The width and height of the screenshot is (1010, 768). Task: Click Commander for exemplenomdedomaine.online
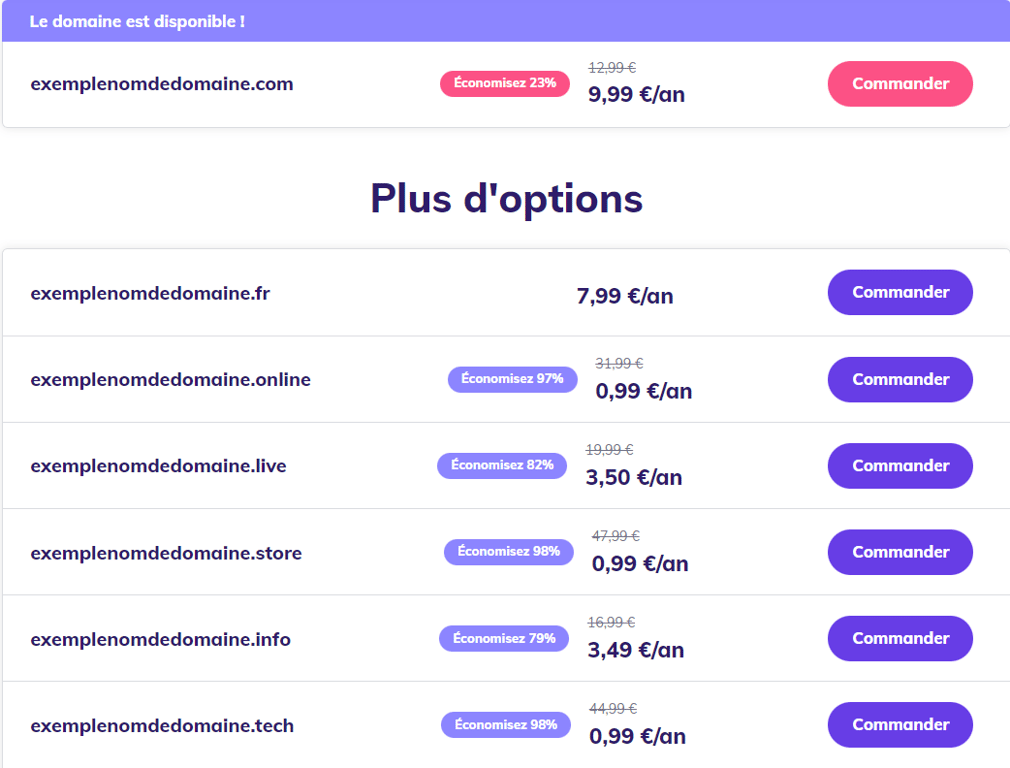[x=899, y=379]
